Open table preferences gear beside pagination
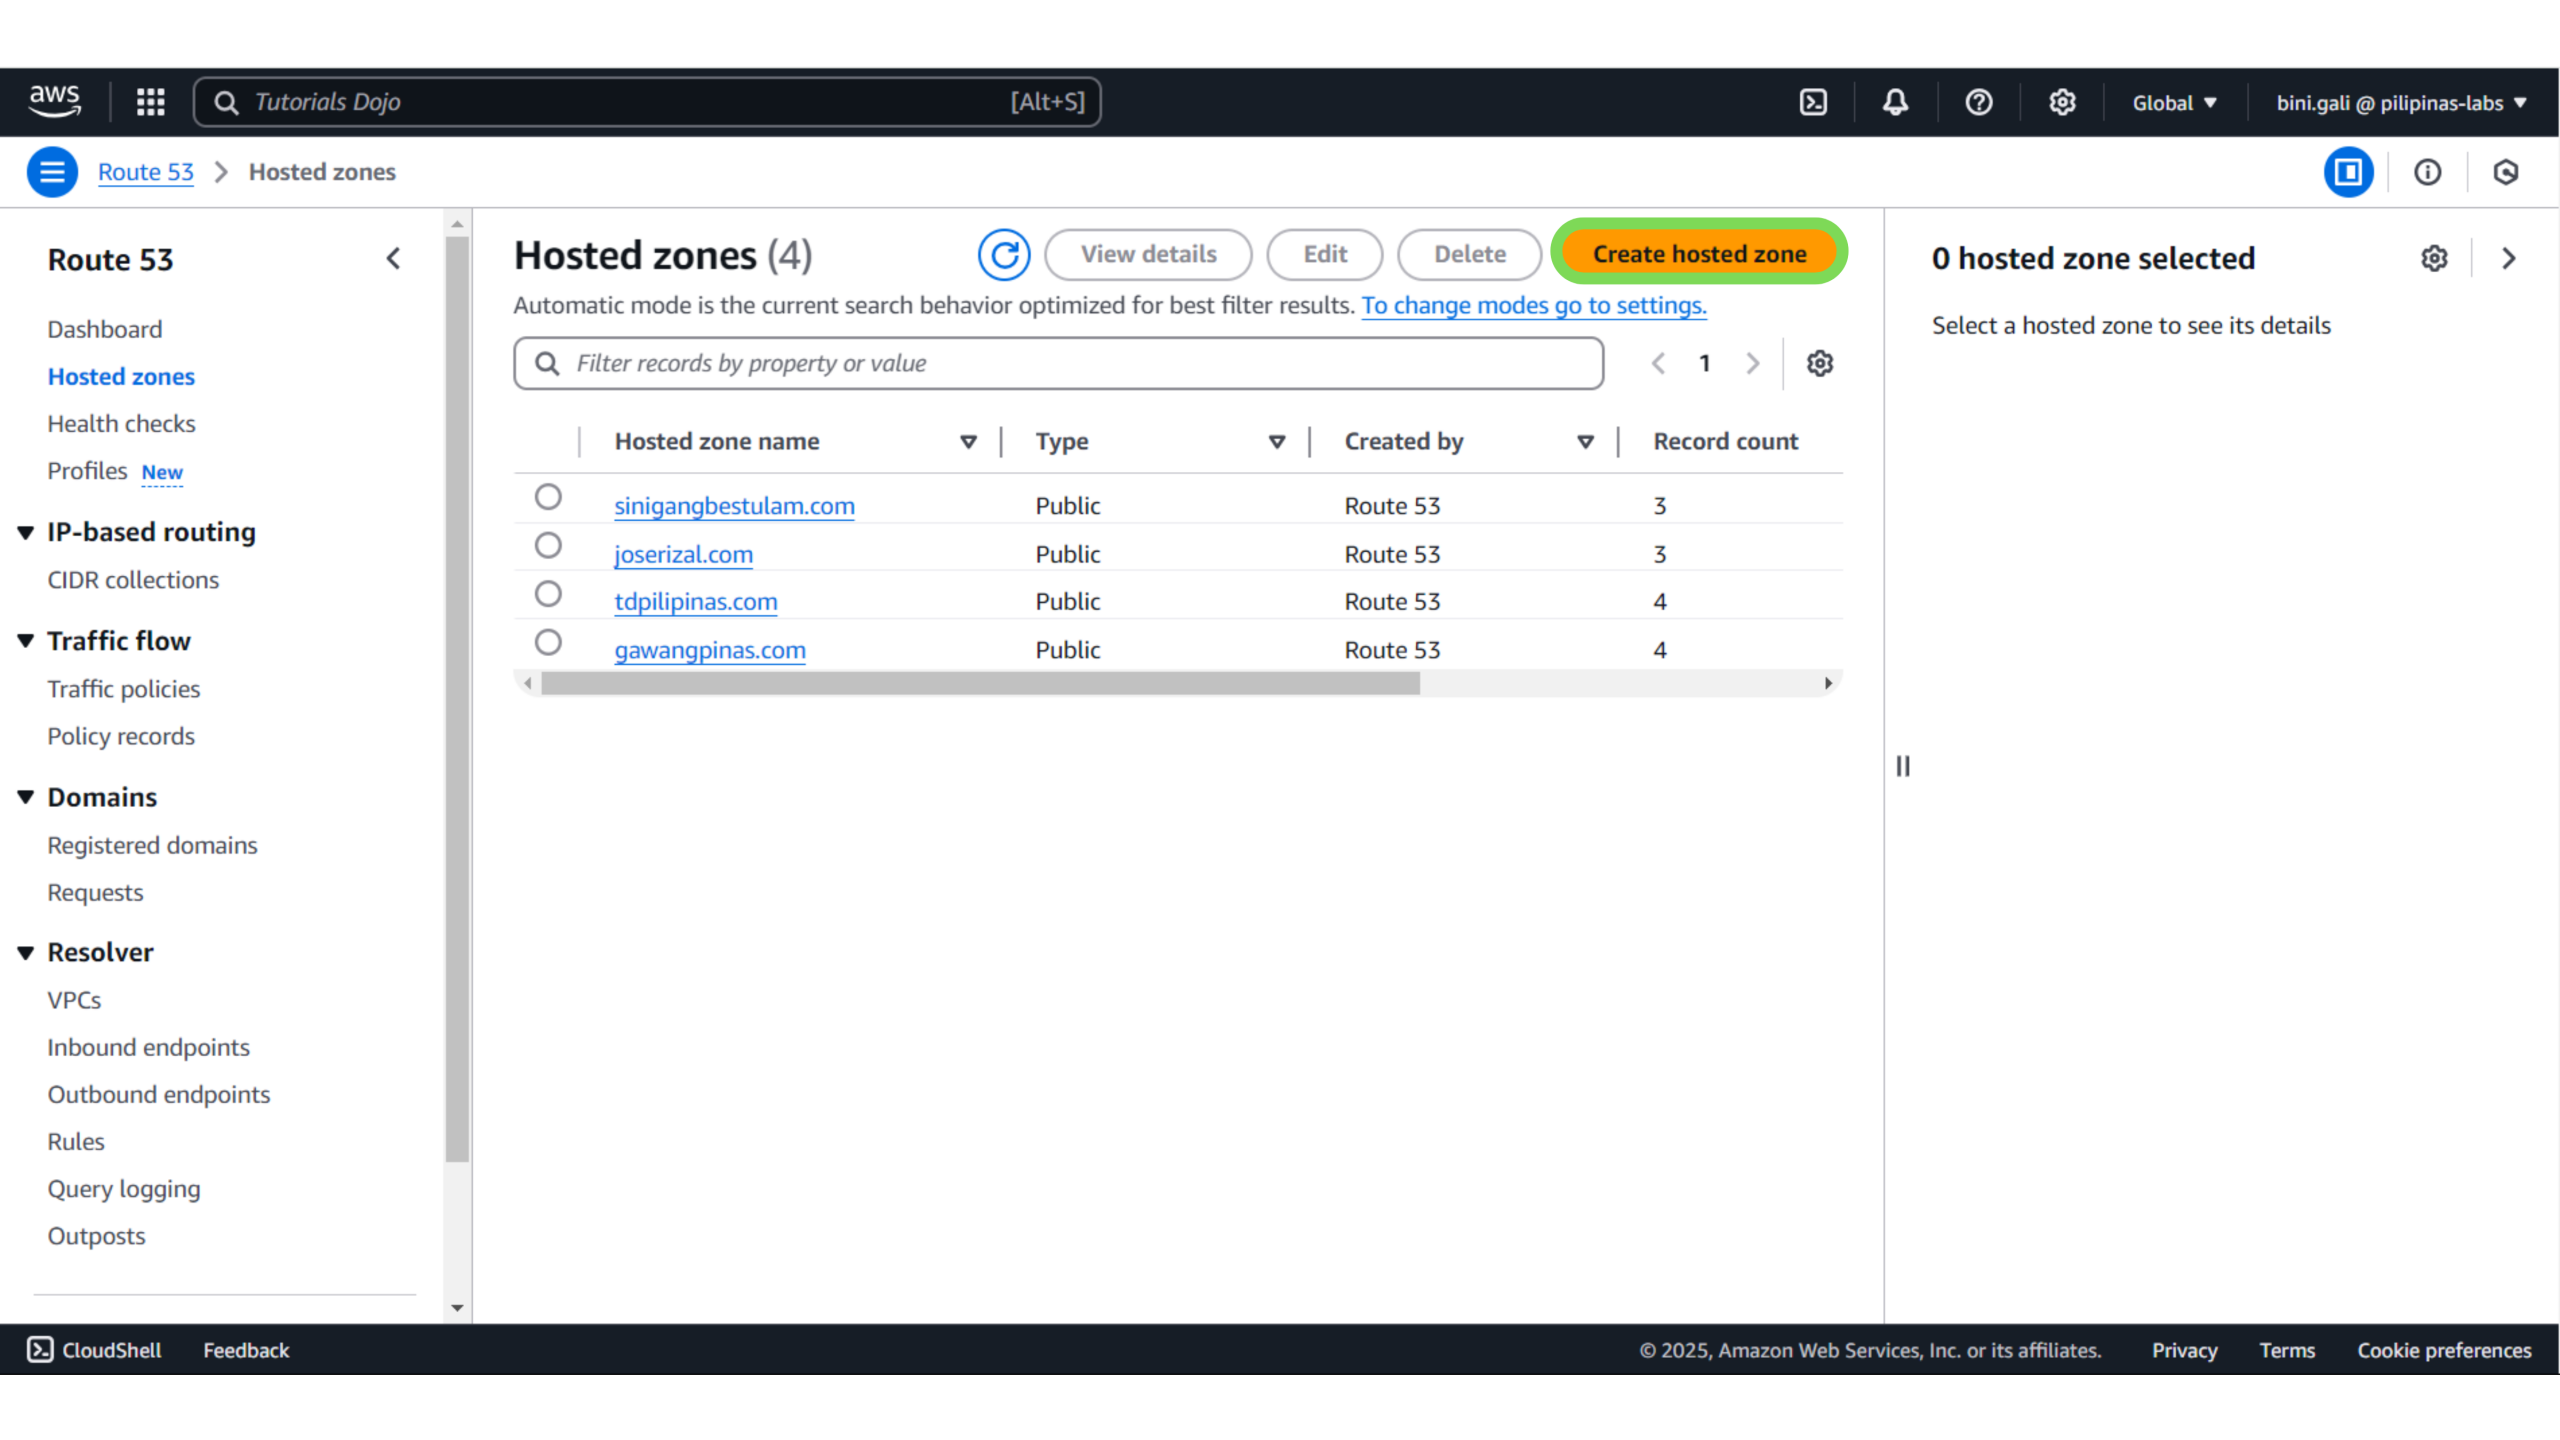The image size is (2560, 1440). coord(1819,363)
